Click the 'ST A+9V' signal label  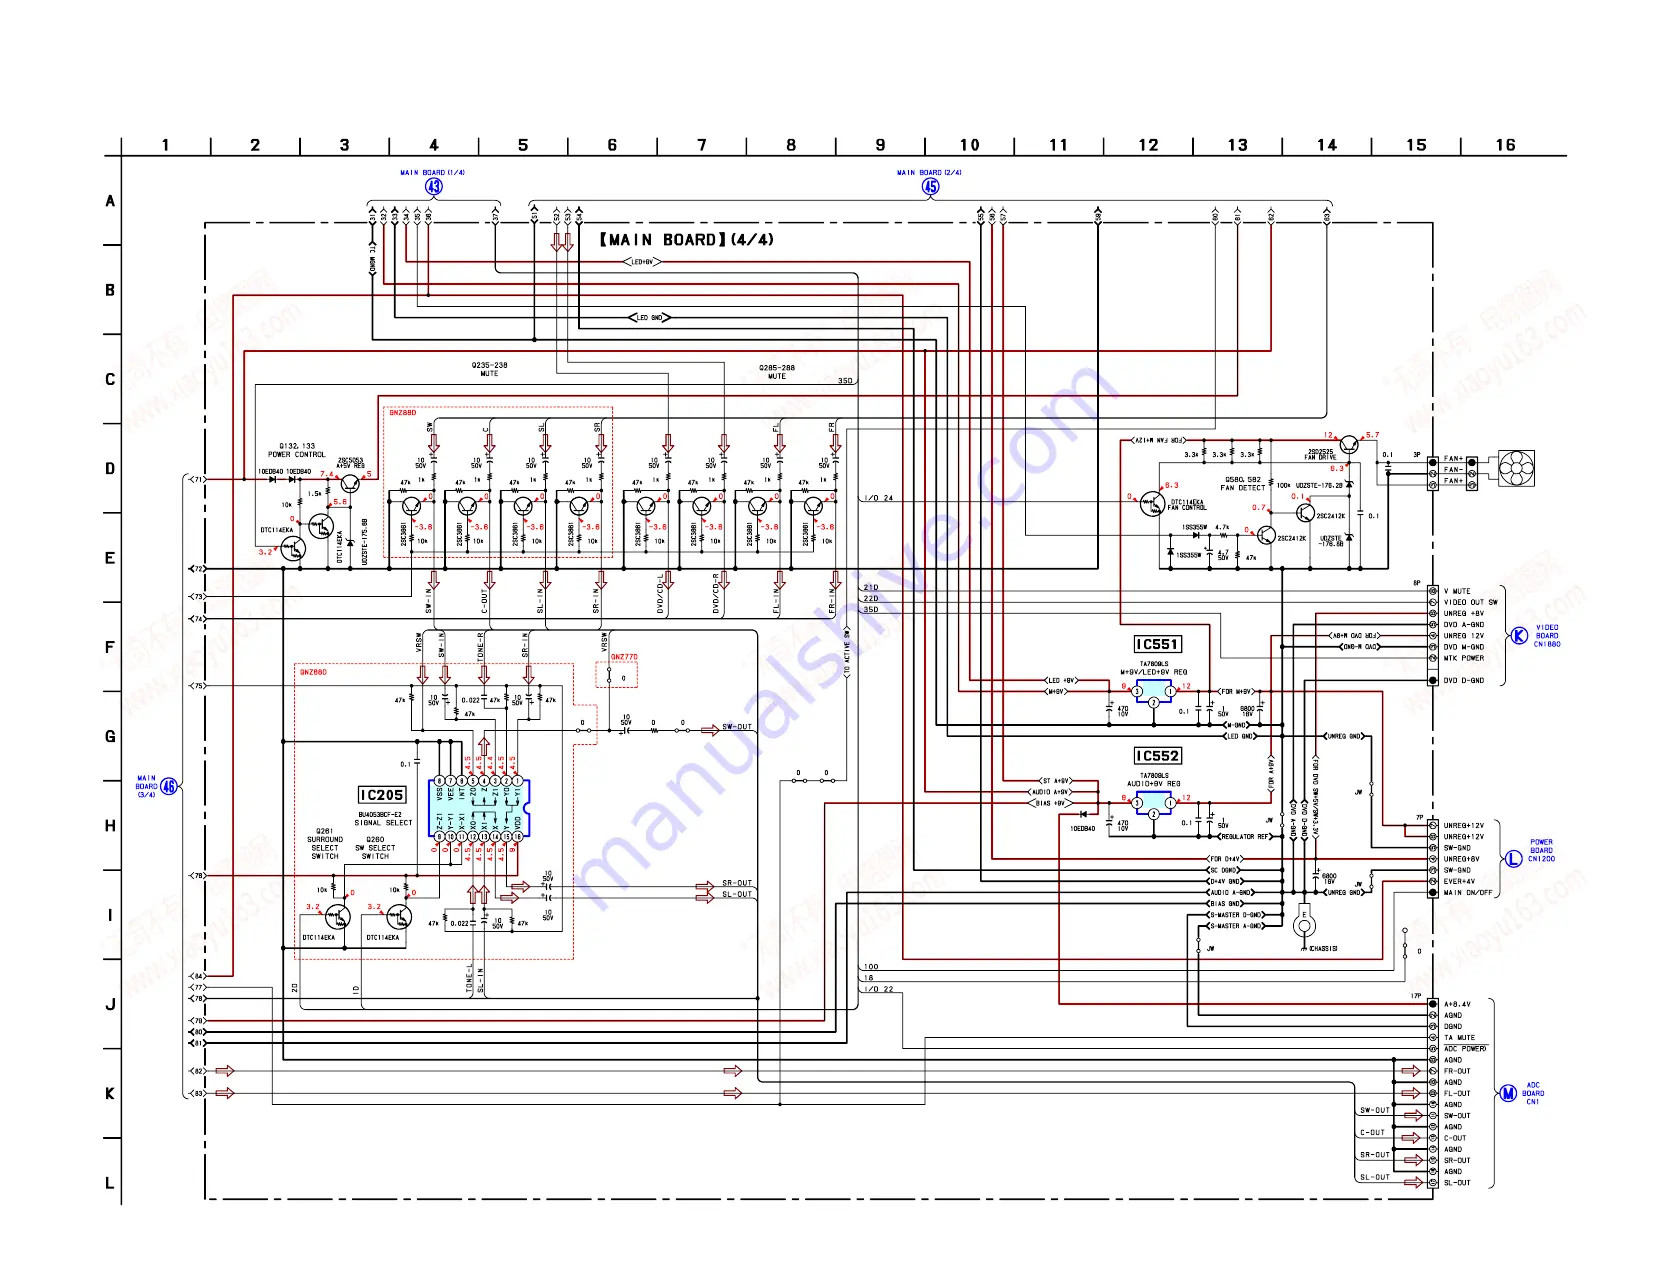pos(1056,781)
